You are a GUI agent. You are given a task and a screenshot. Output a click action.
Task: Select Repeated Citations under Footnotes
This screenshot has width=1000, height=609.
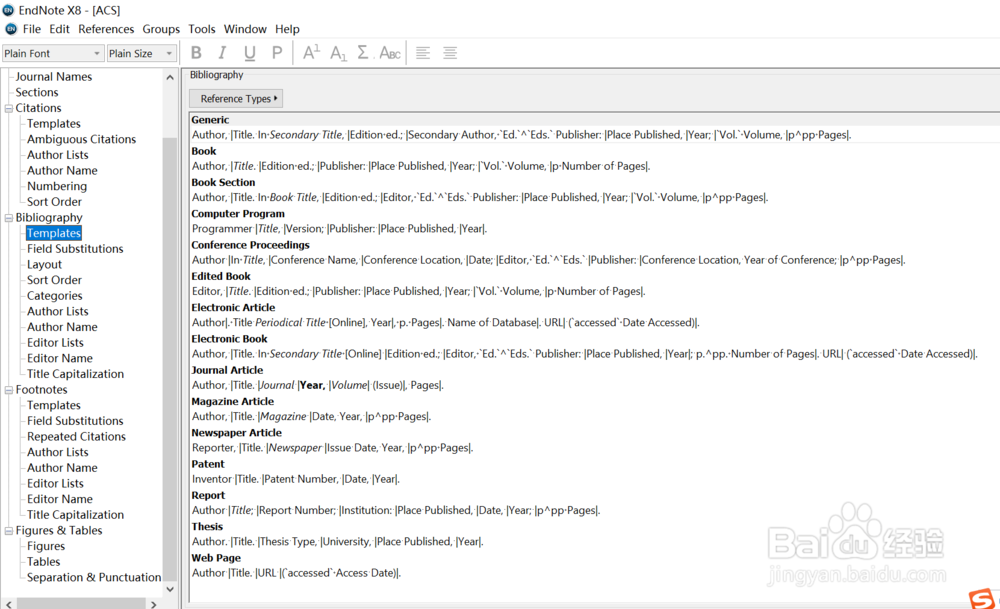click(x=76, y=437)
